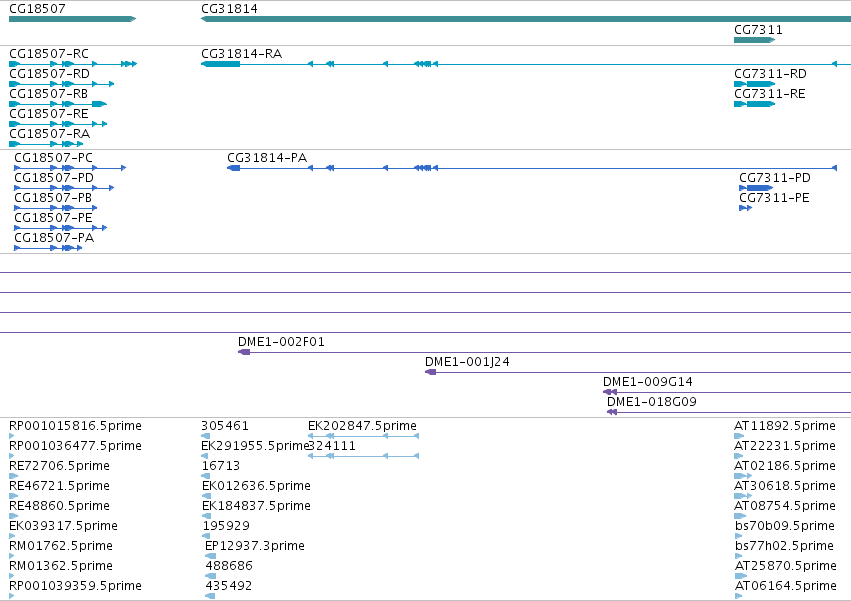Open EST RM01762.5prime
The width and height of the screenshot is (851, 601).
tap(61, 546)
